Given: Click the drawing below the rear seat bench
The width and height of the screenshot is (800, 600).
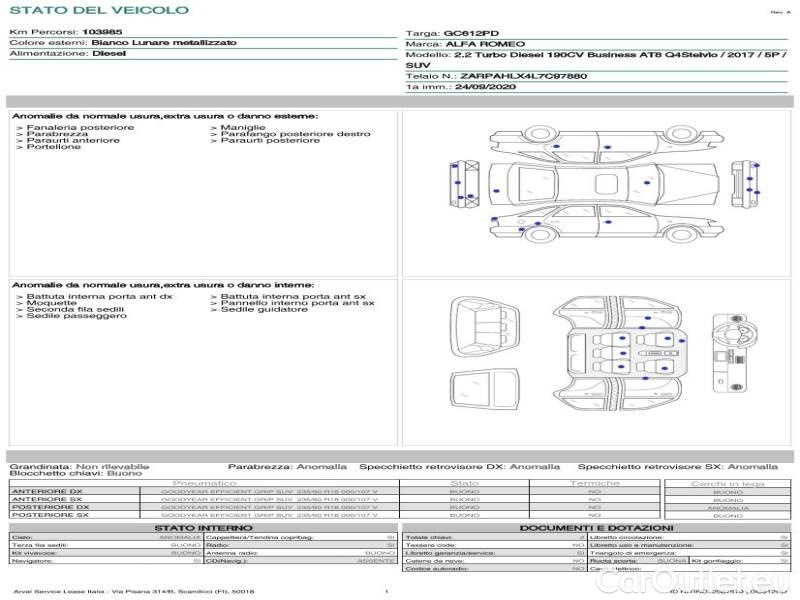Looking at the screenshot, I should 487,386.
